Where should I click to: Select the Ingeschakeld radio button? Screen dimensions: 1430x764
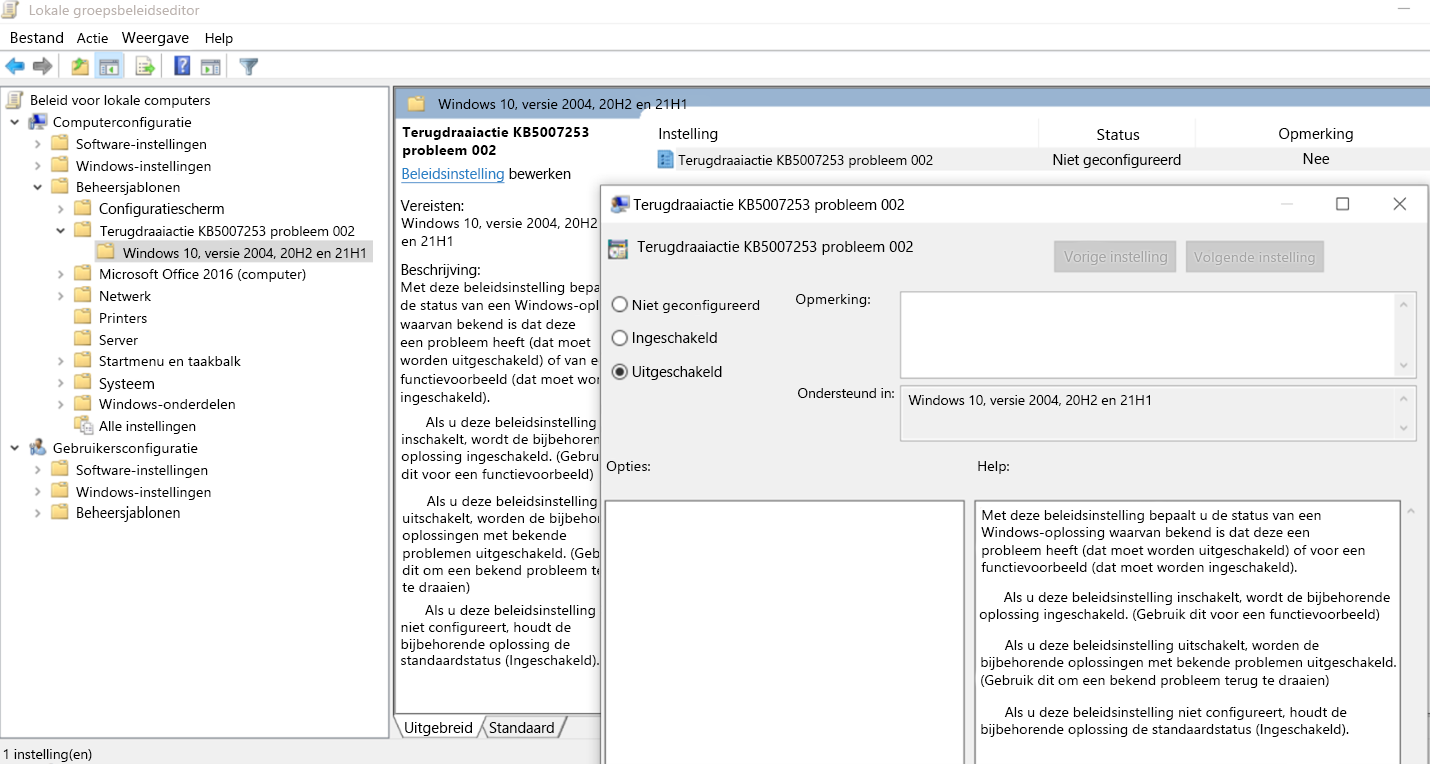(620, 338)
